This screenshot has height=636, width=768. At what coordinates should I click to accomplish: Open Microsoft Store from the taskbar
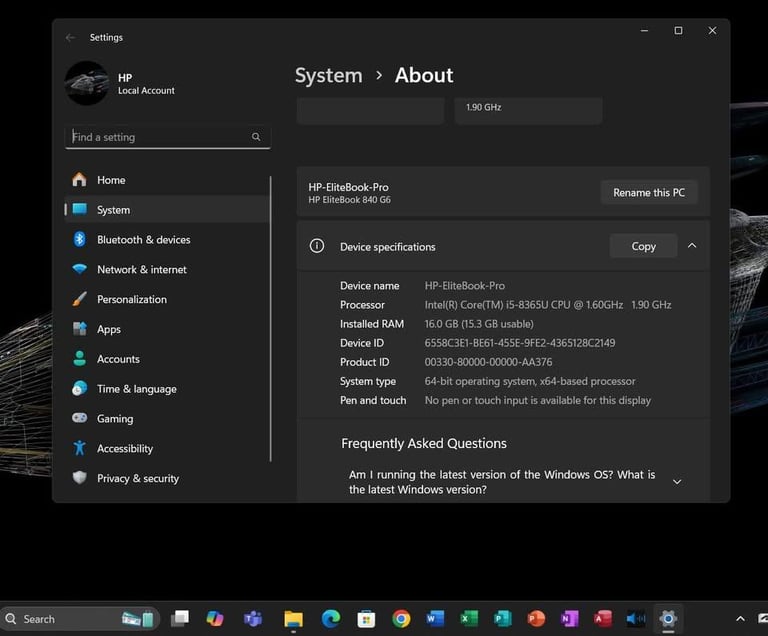pyautogui.click(x=366, y=618)
